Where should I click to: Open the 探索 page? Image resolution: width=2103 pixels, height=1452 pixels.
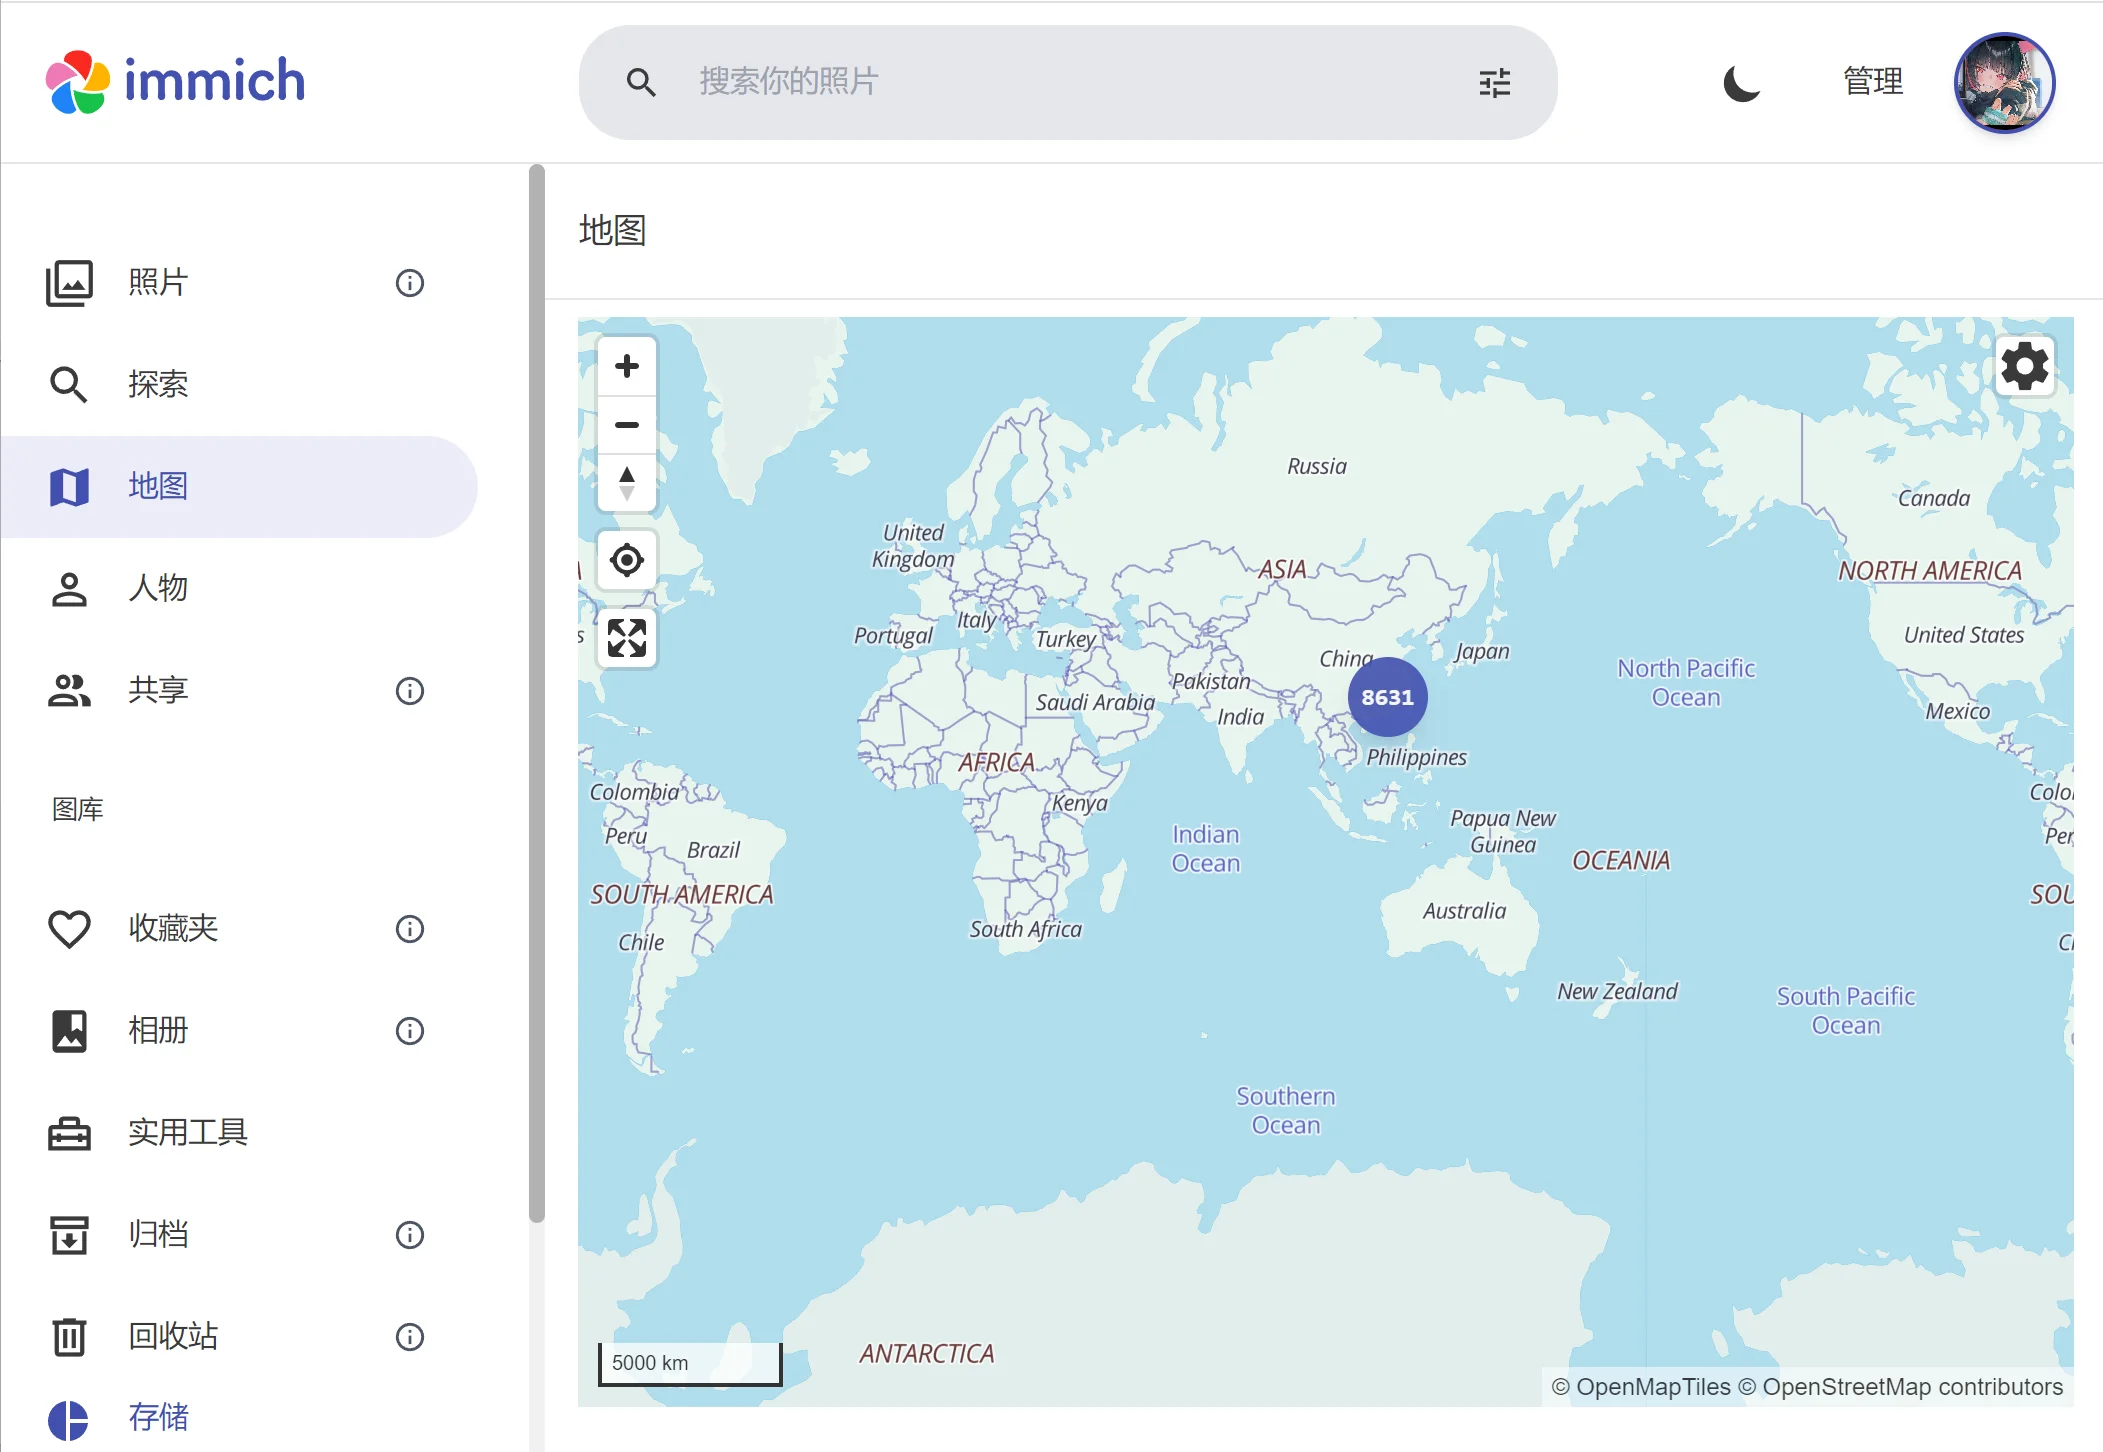click(158, 384)
